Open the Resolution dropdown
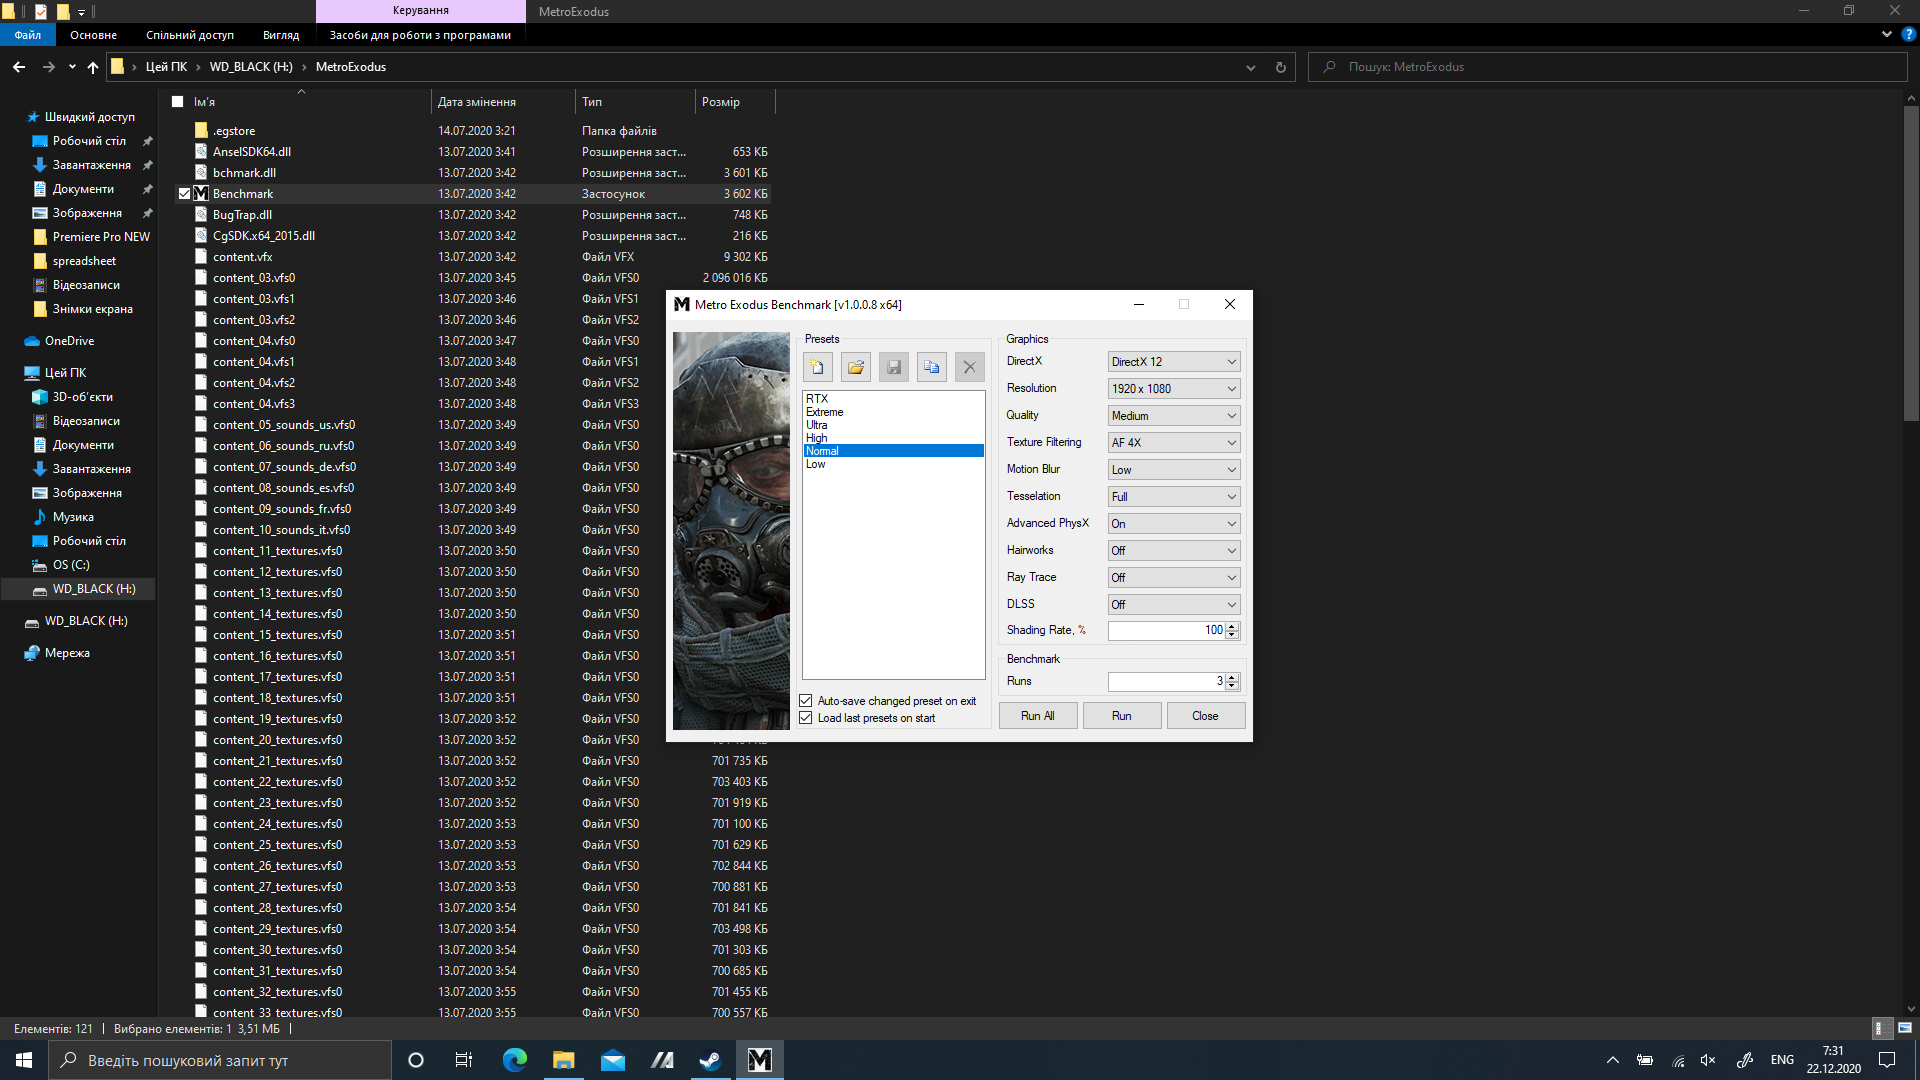Viewport: 1920px width, 1080px height. 1174,389
